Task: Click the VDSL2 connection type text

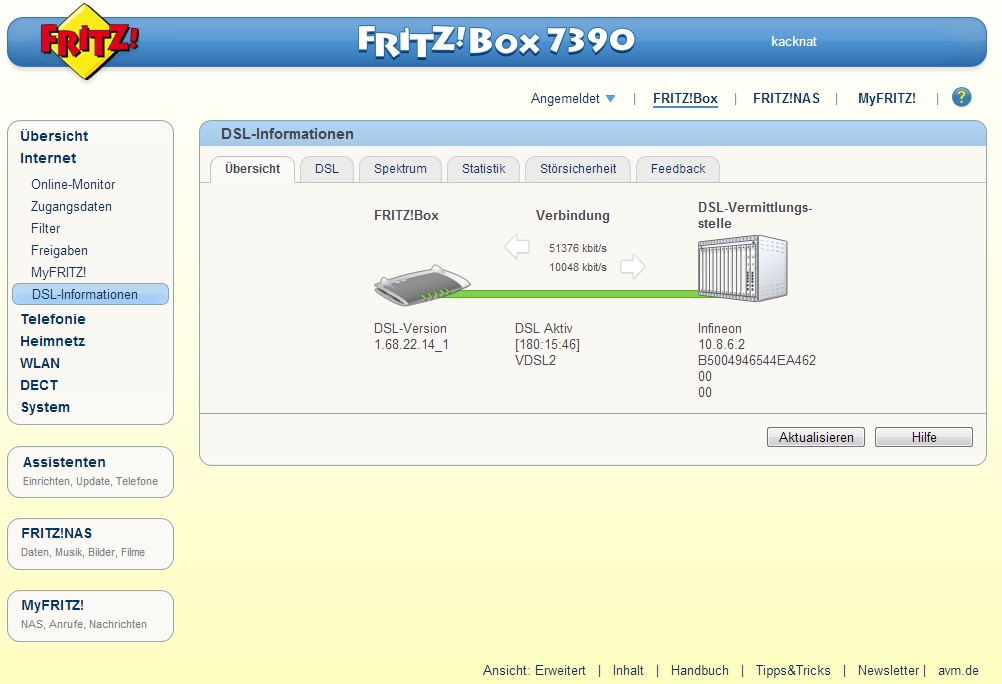Action: coord(536,361)
